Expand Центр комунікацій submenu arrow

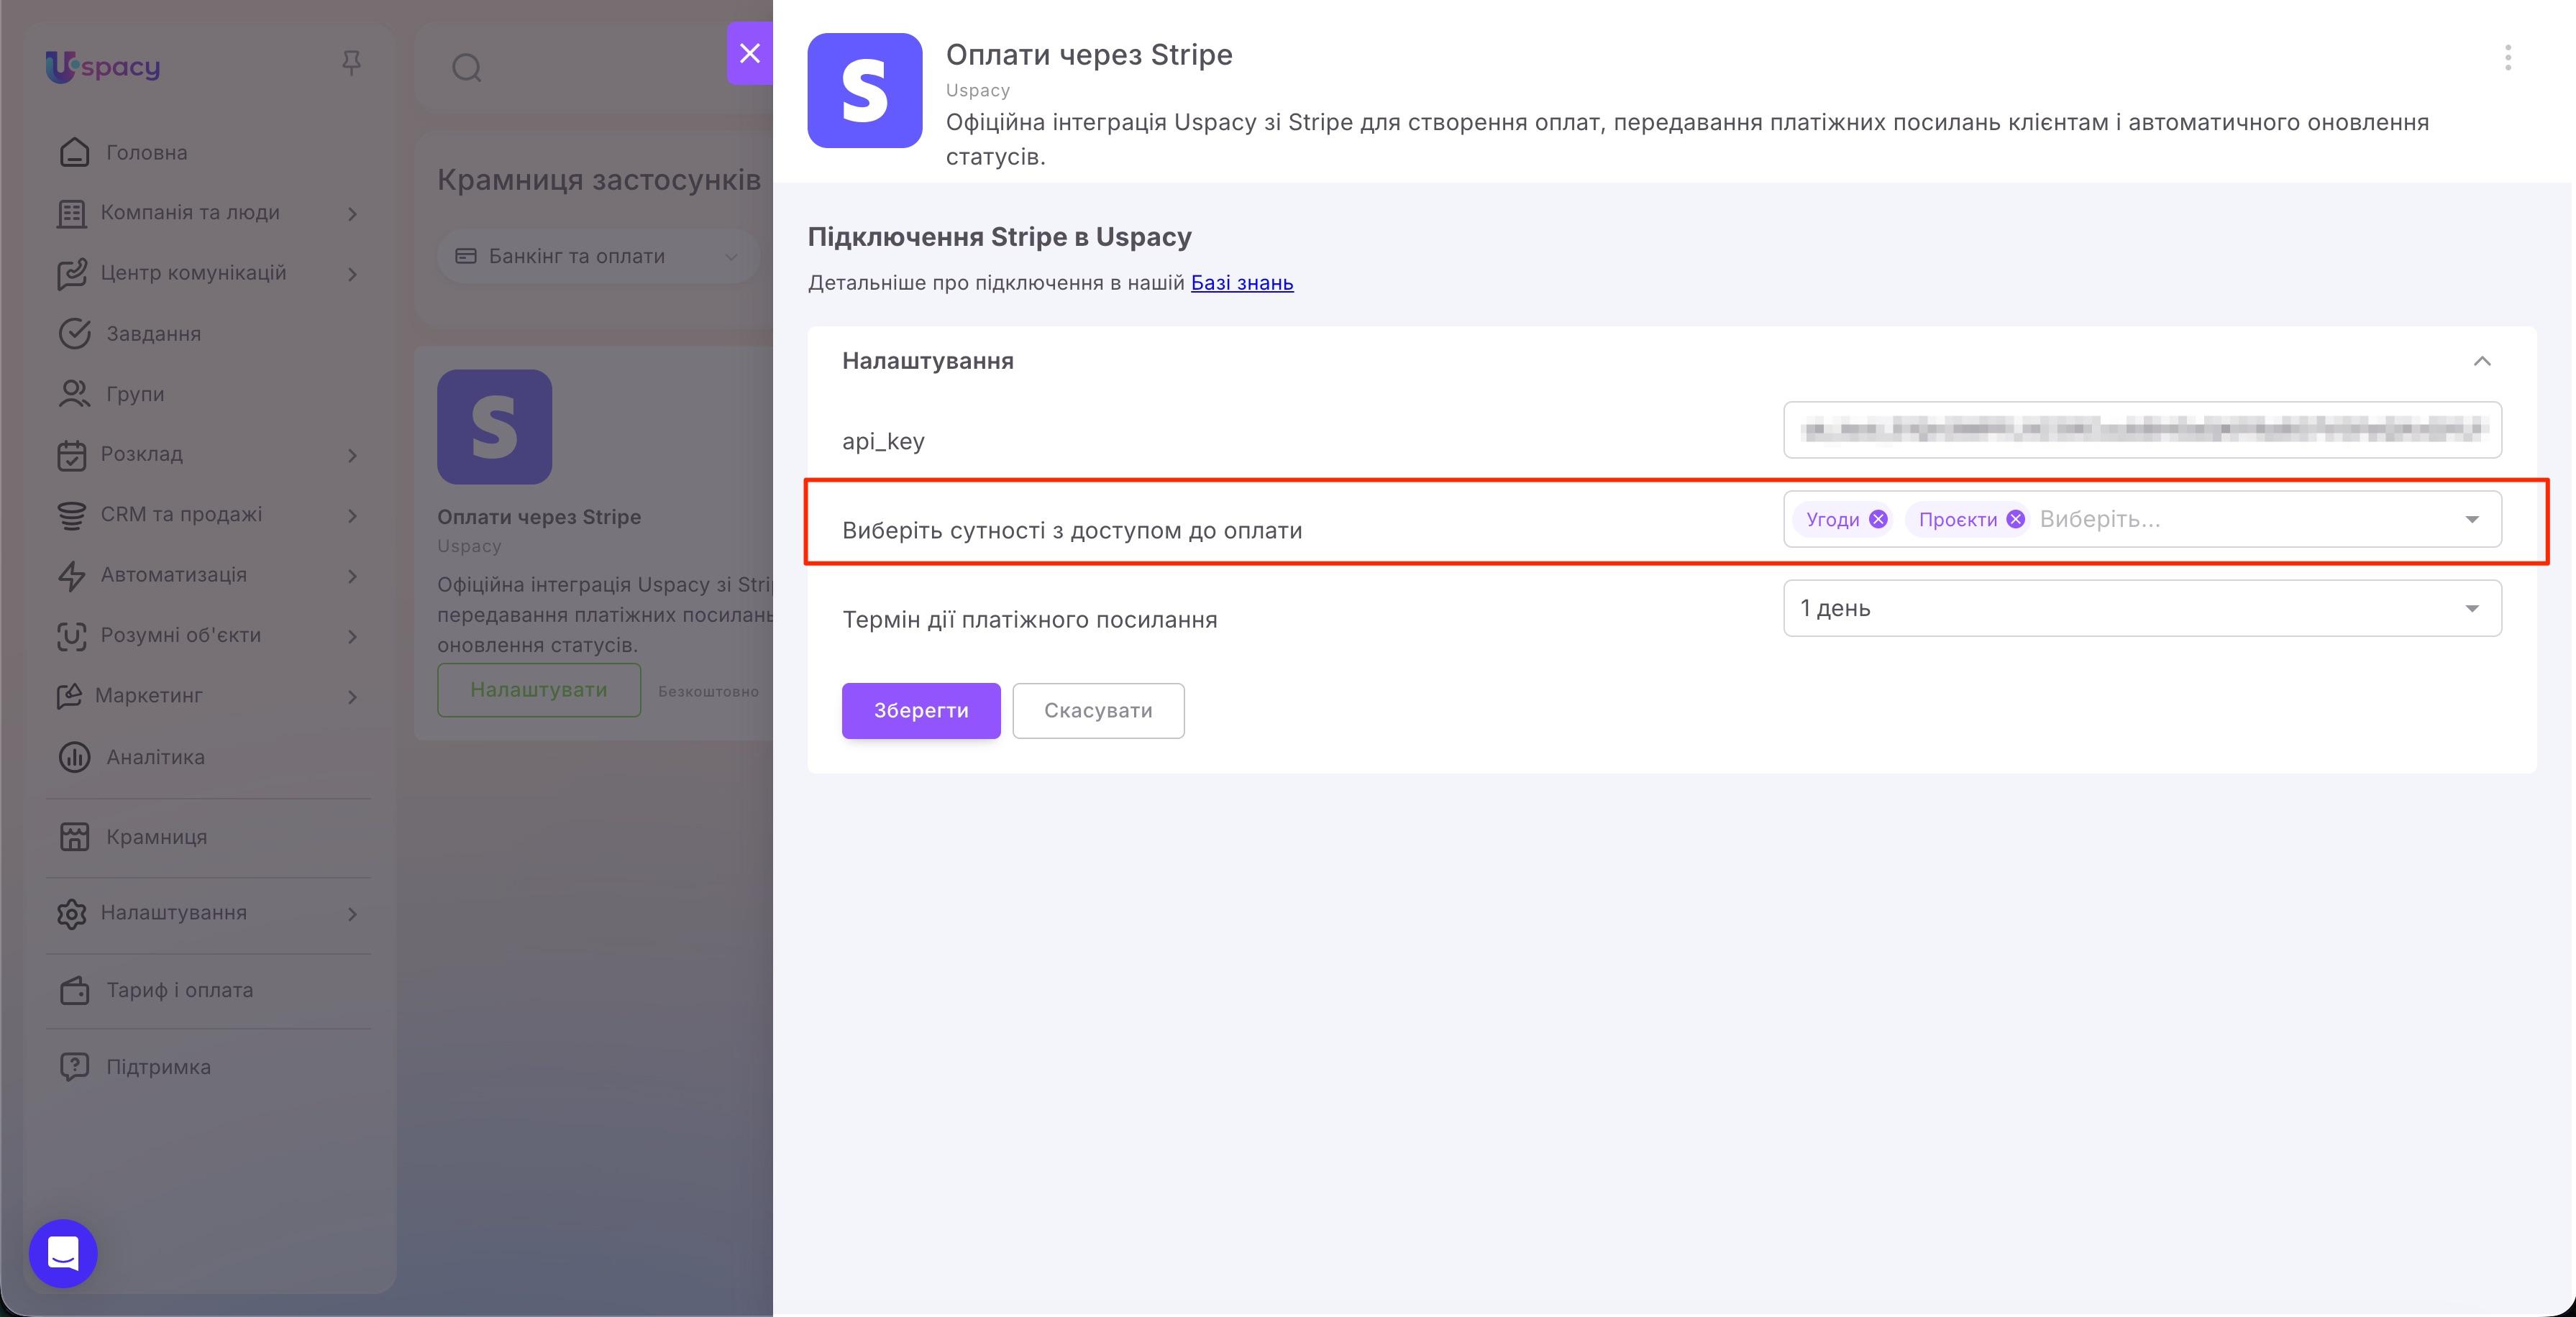[352, 274]
